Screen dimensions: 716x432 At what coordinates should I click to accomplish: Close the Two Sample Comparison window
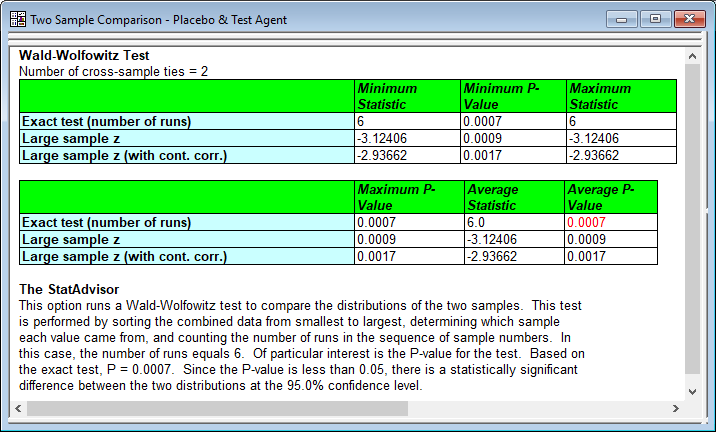tap(688, 19)
